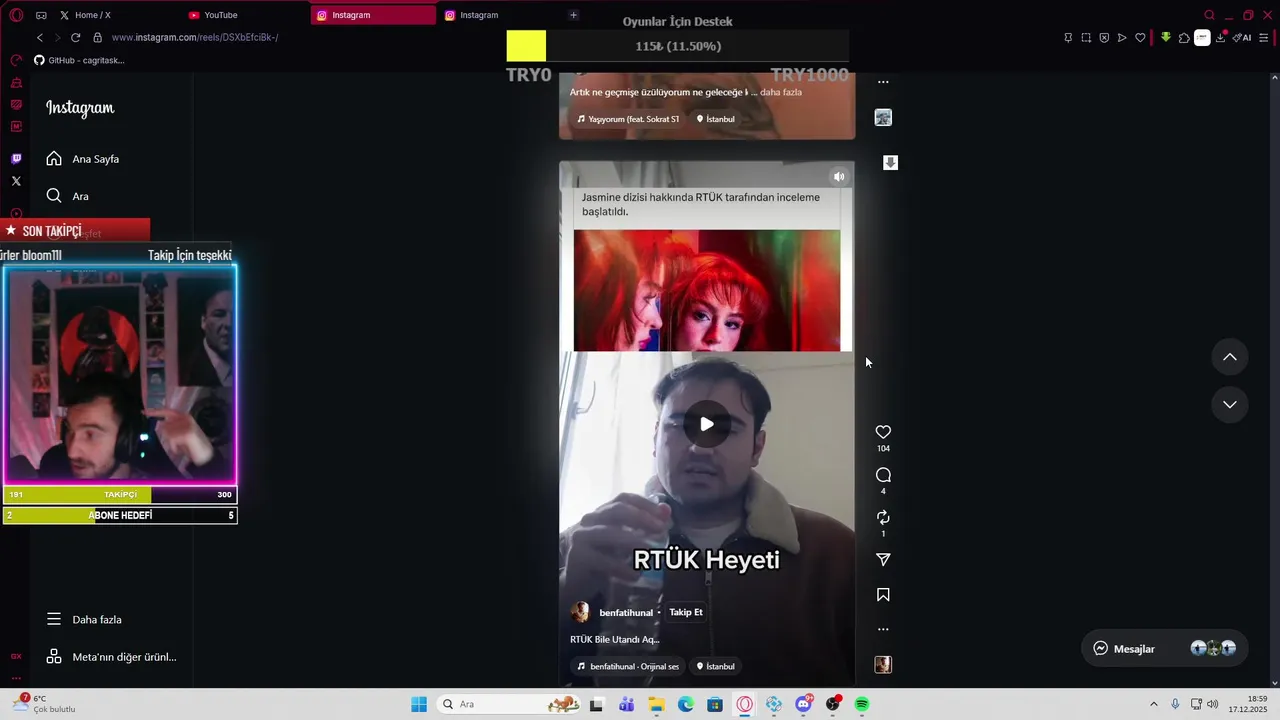Click the Instagram logo wordmark
The width and height of the screenshot is (1280, 720).
click(80, 108)
